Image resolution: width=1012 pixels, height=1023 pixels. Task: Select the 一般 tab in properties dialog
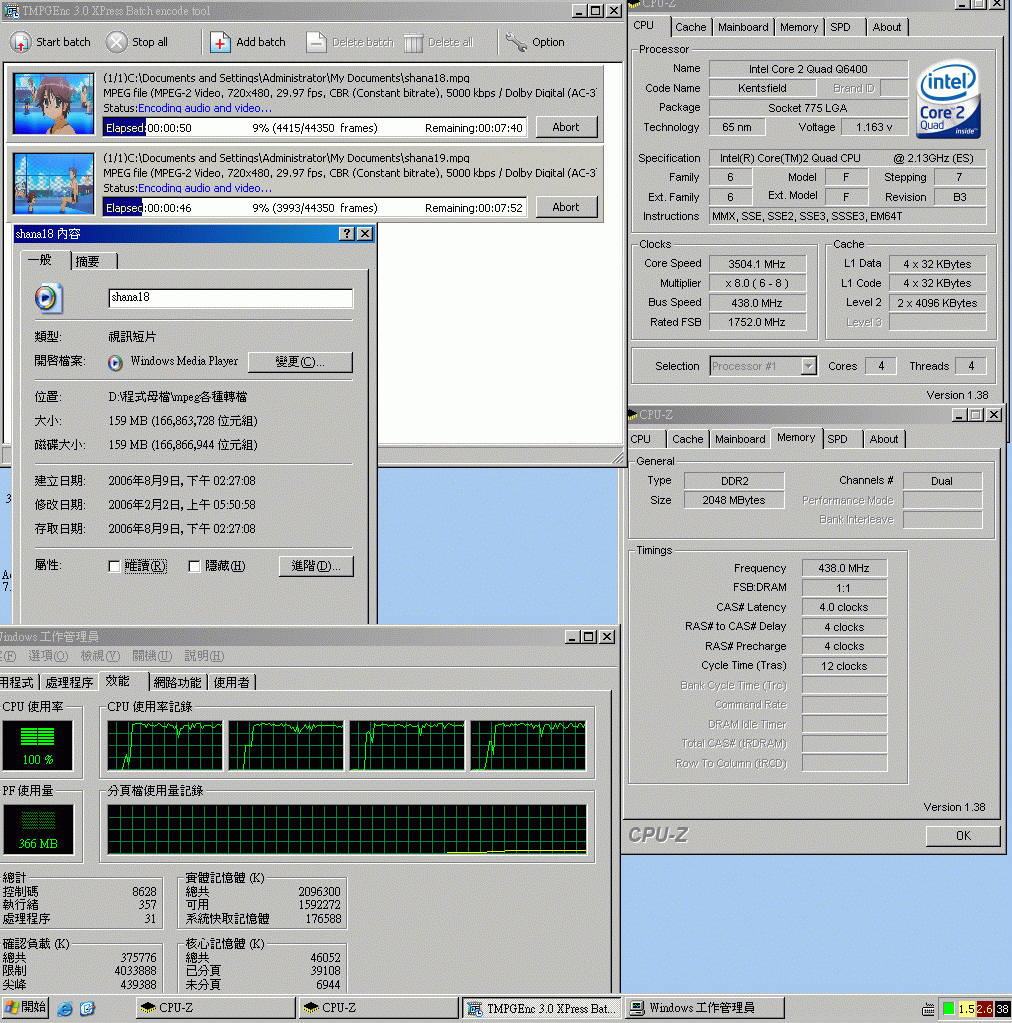(x=45, y=260)
